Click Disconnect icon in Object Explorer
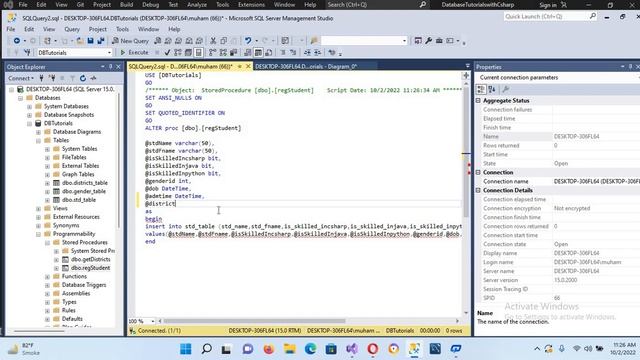 pos(52,78)
